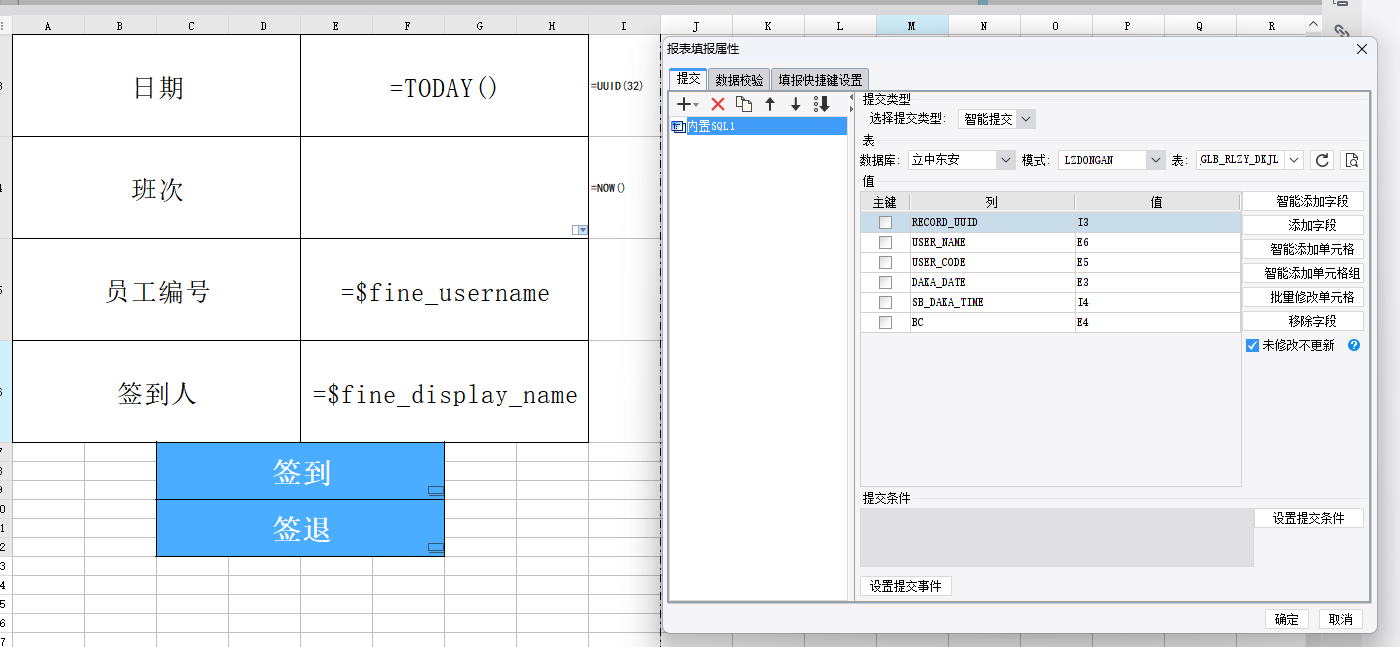Viewport: 1400px width, 647px height.
Task: Open the 填报快捷键设置 tab
Action: click(x=820, y=80)
